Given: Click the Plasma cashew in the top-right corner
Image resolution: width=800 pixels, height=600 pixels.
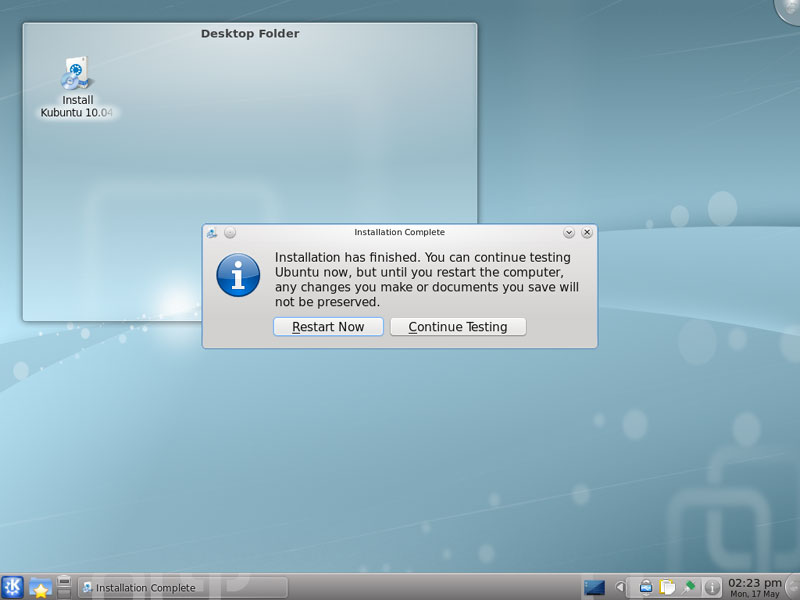Looking at the screenshot, I should pos(789,9).
